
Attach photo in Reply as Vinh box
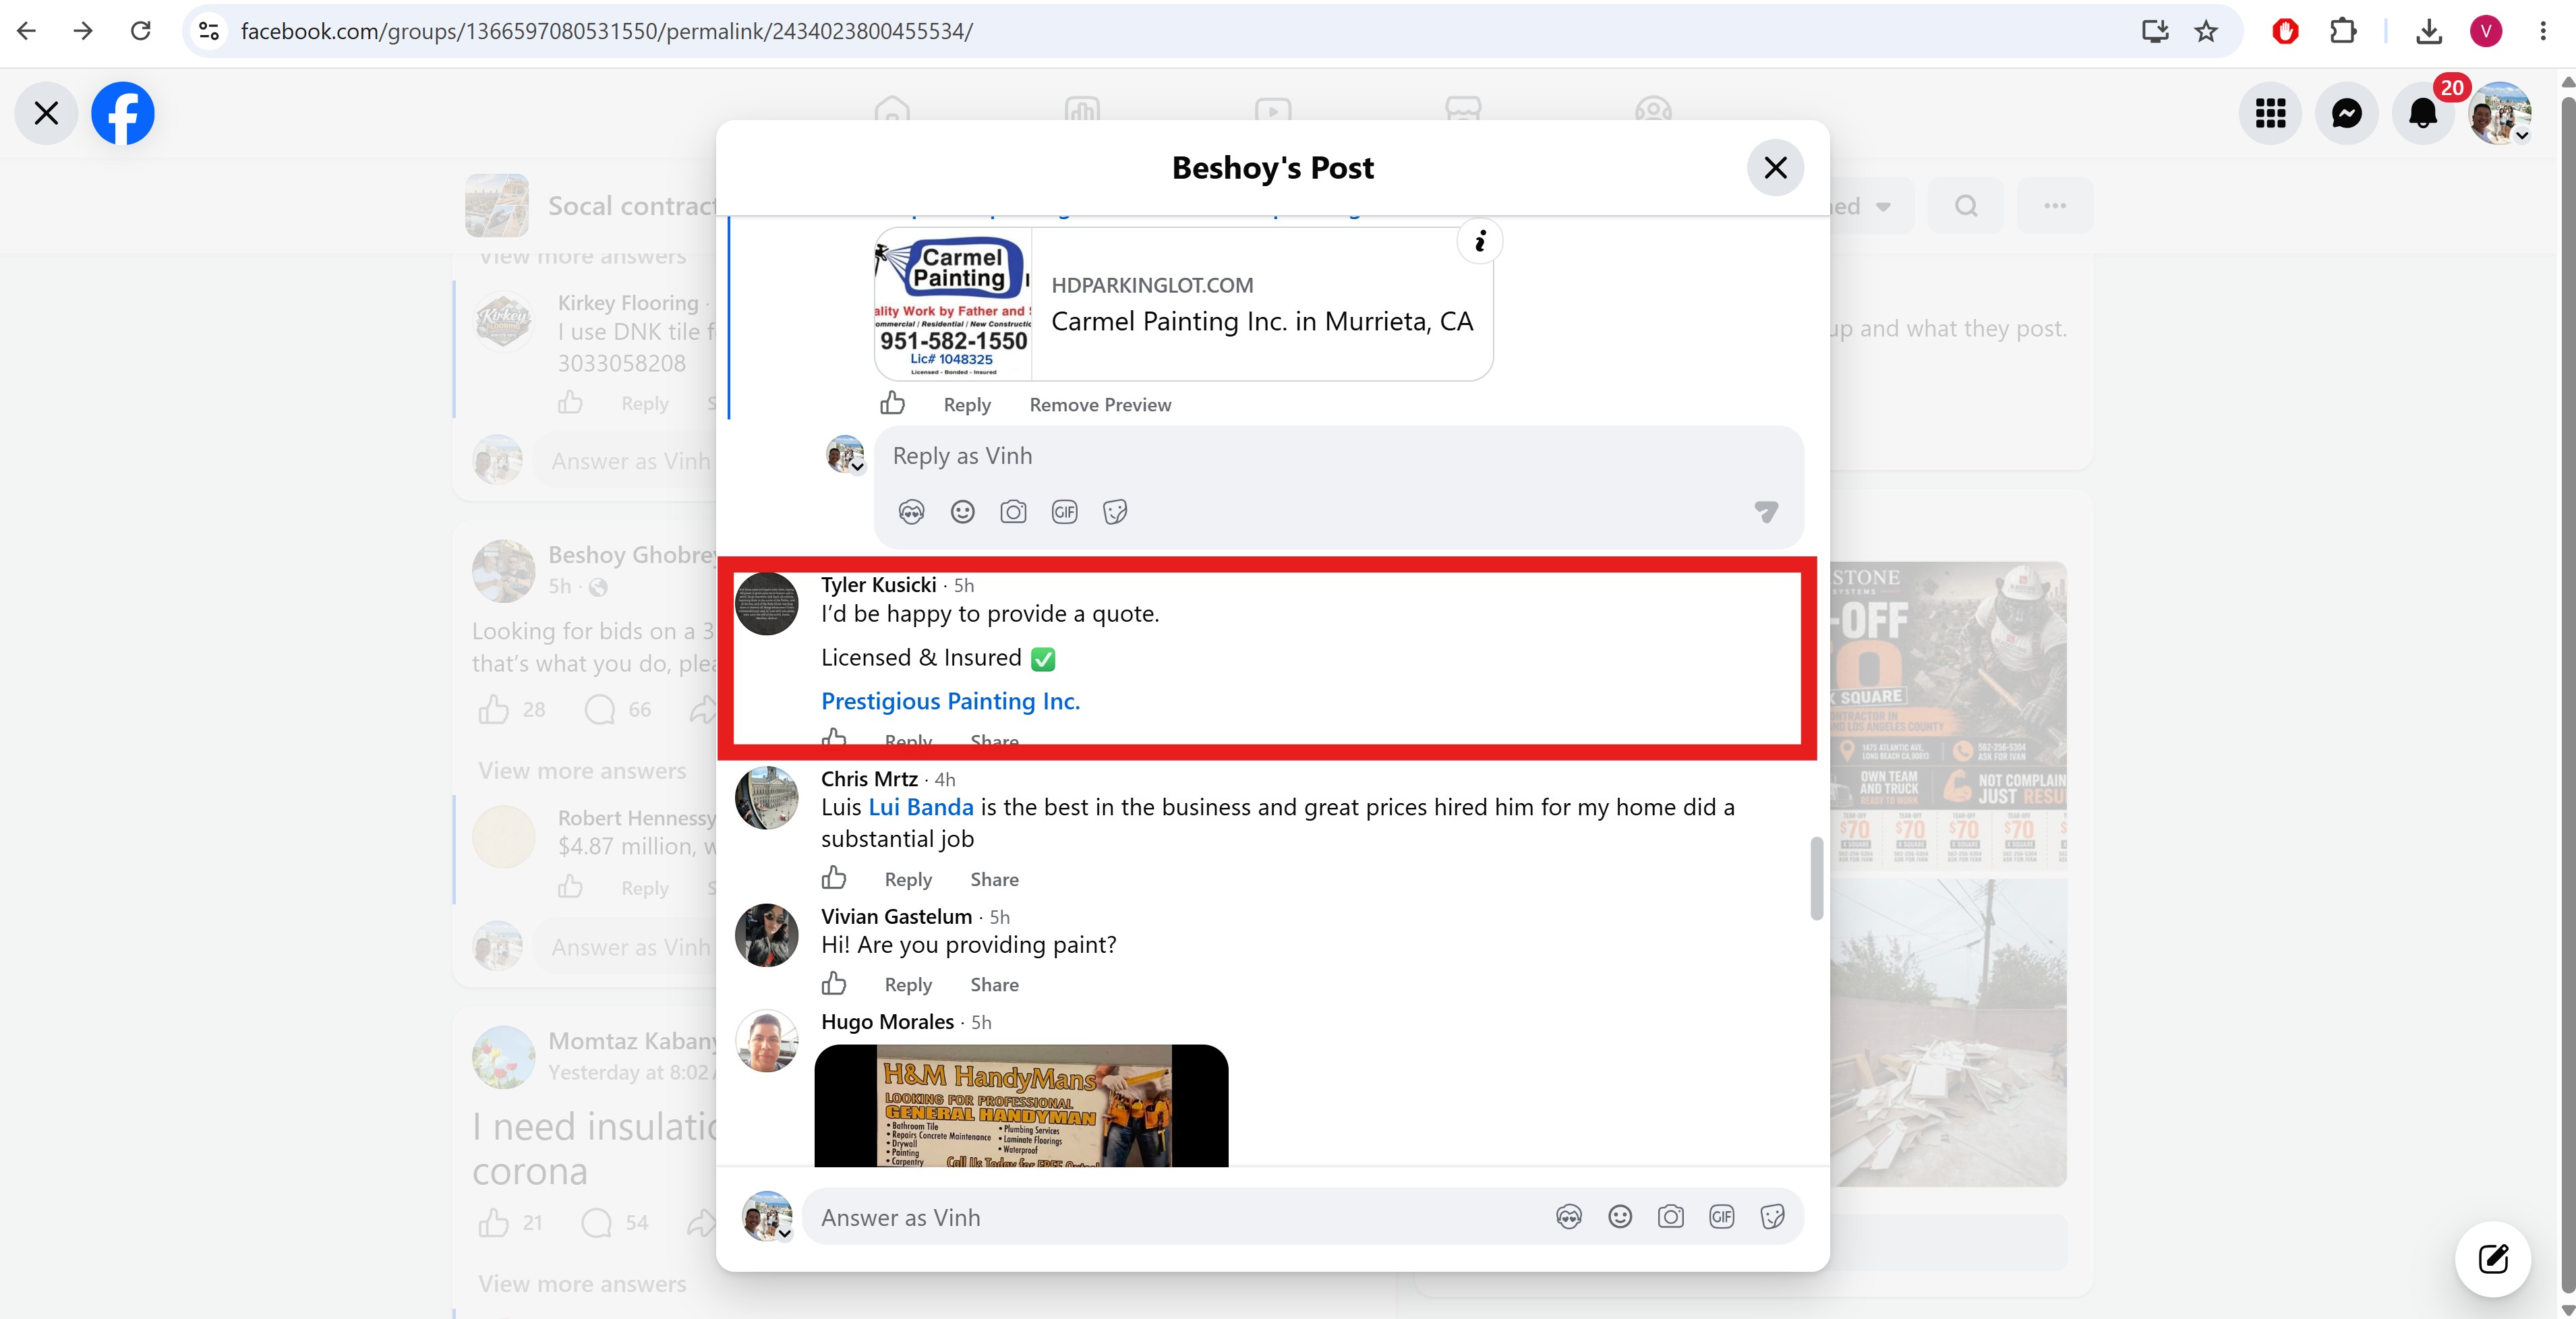pos(1013,512)
